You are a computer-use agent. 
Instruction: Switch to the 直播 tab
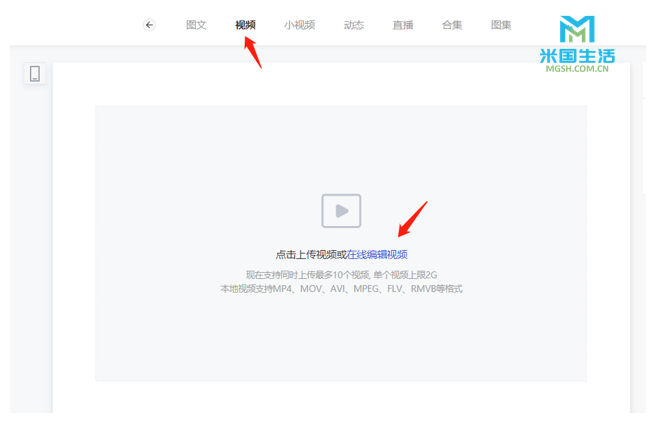click(x=403, y=25)
